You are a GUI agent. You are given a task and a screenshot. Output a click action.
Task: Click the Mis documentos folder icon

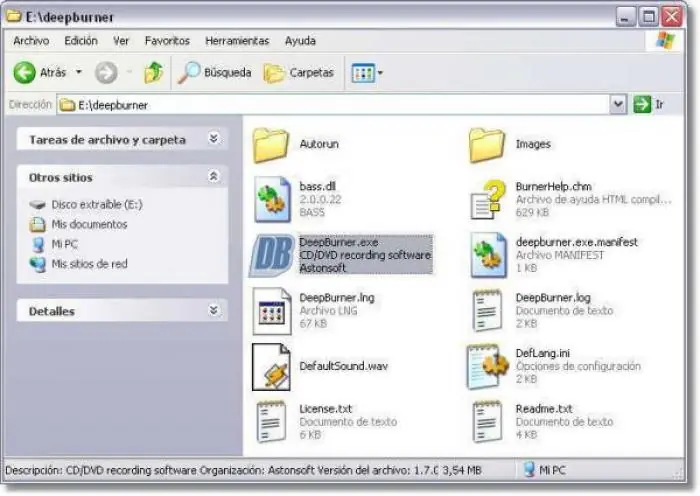pyautogui.click(x=38, y=224)
